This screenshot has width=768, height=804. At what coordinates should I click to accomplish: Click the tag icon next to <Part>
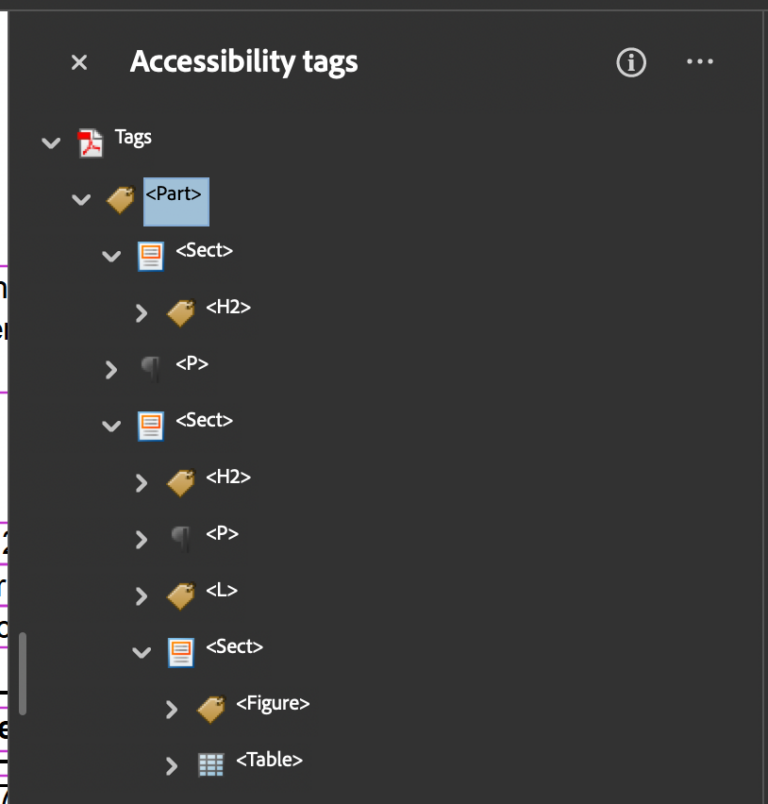pos(120,198)
